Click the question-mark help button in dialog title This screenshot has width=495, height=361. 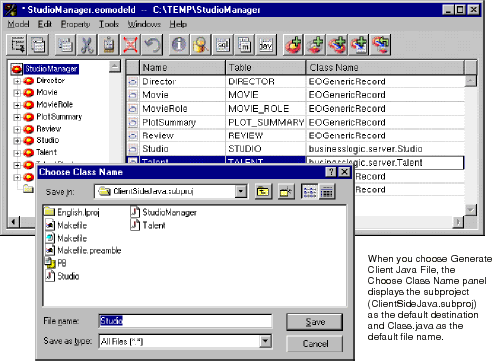click(331, 172)
